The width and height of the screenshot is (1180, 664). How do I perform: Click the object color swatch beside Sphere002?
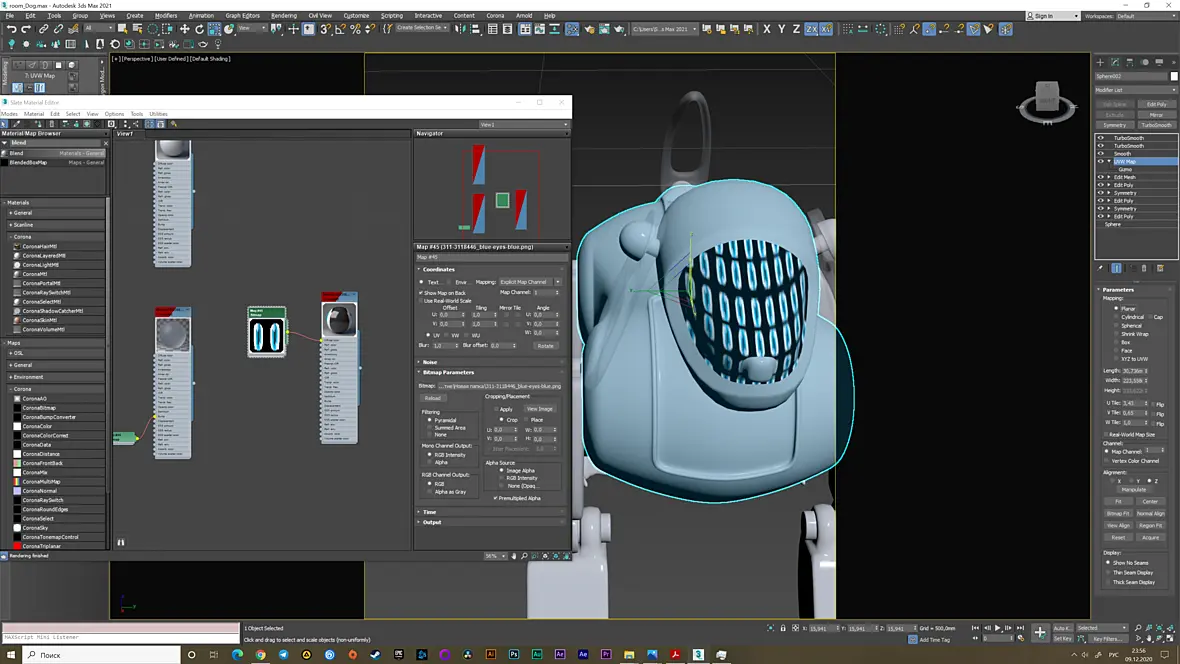pos(1173,76)
